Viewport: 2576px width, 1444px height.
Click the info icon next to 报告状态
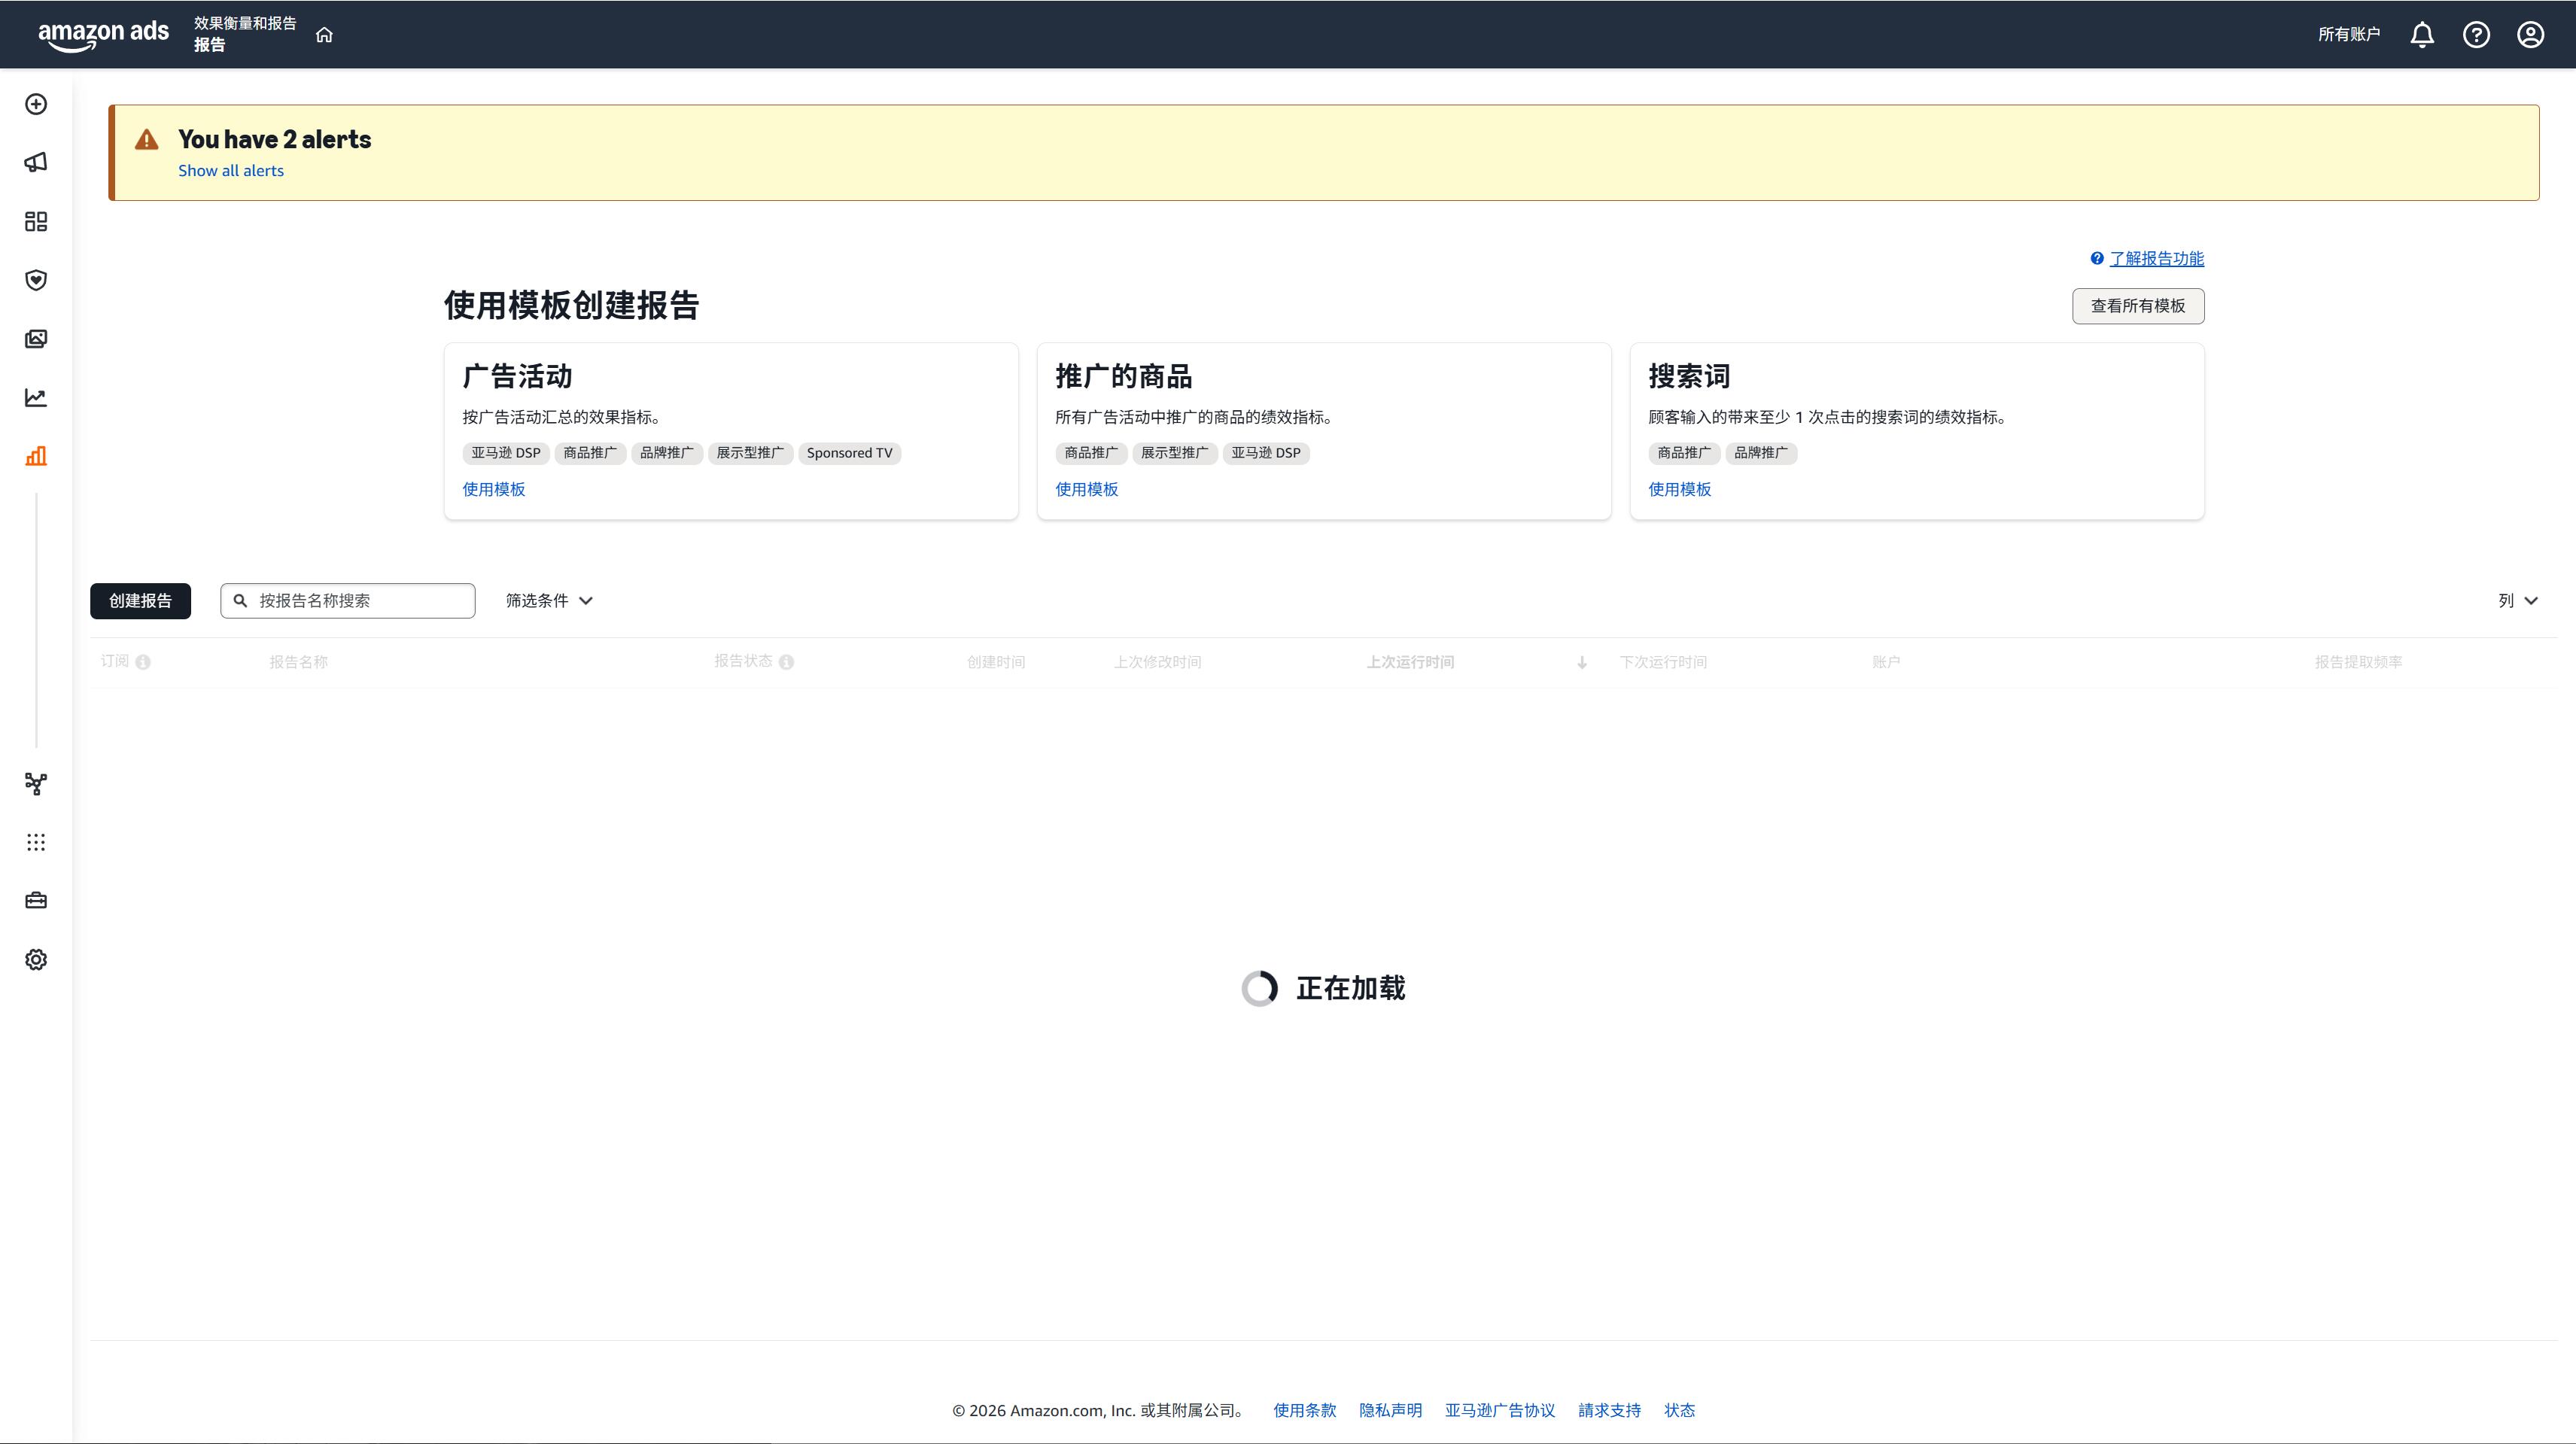tap(786, 662)
